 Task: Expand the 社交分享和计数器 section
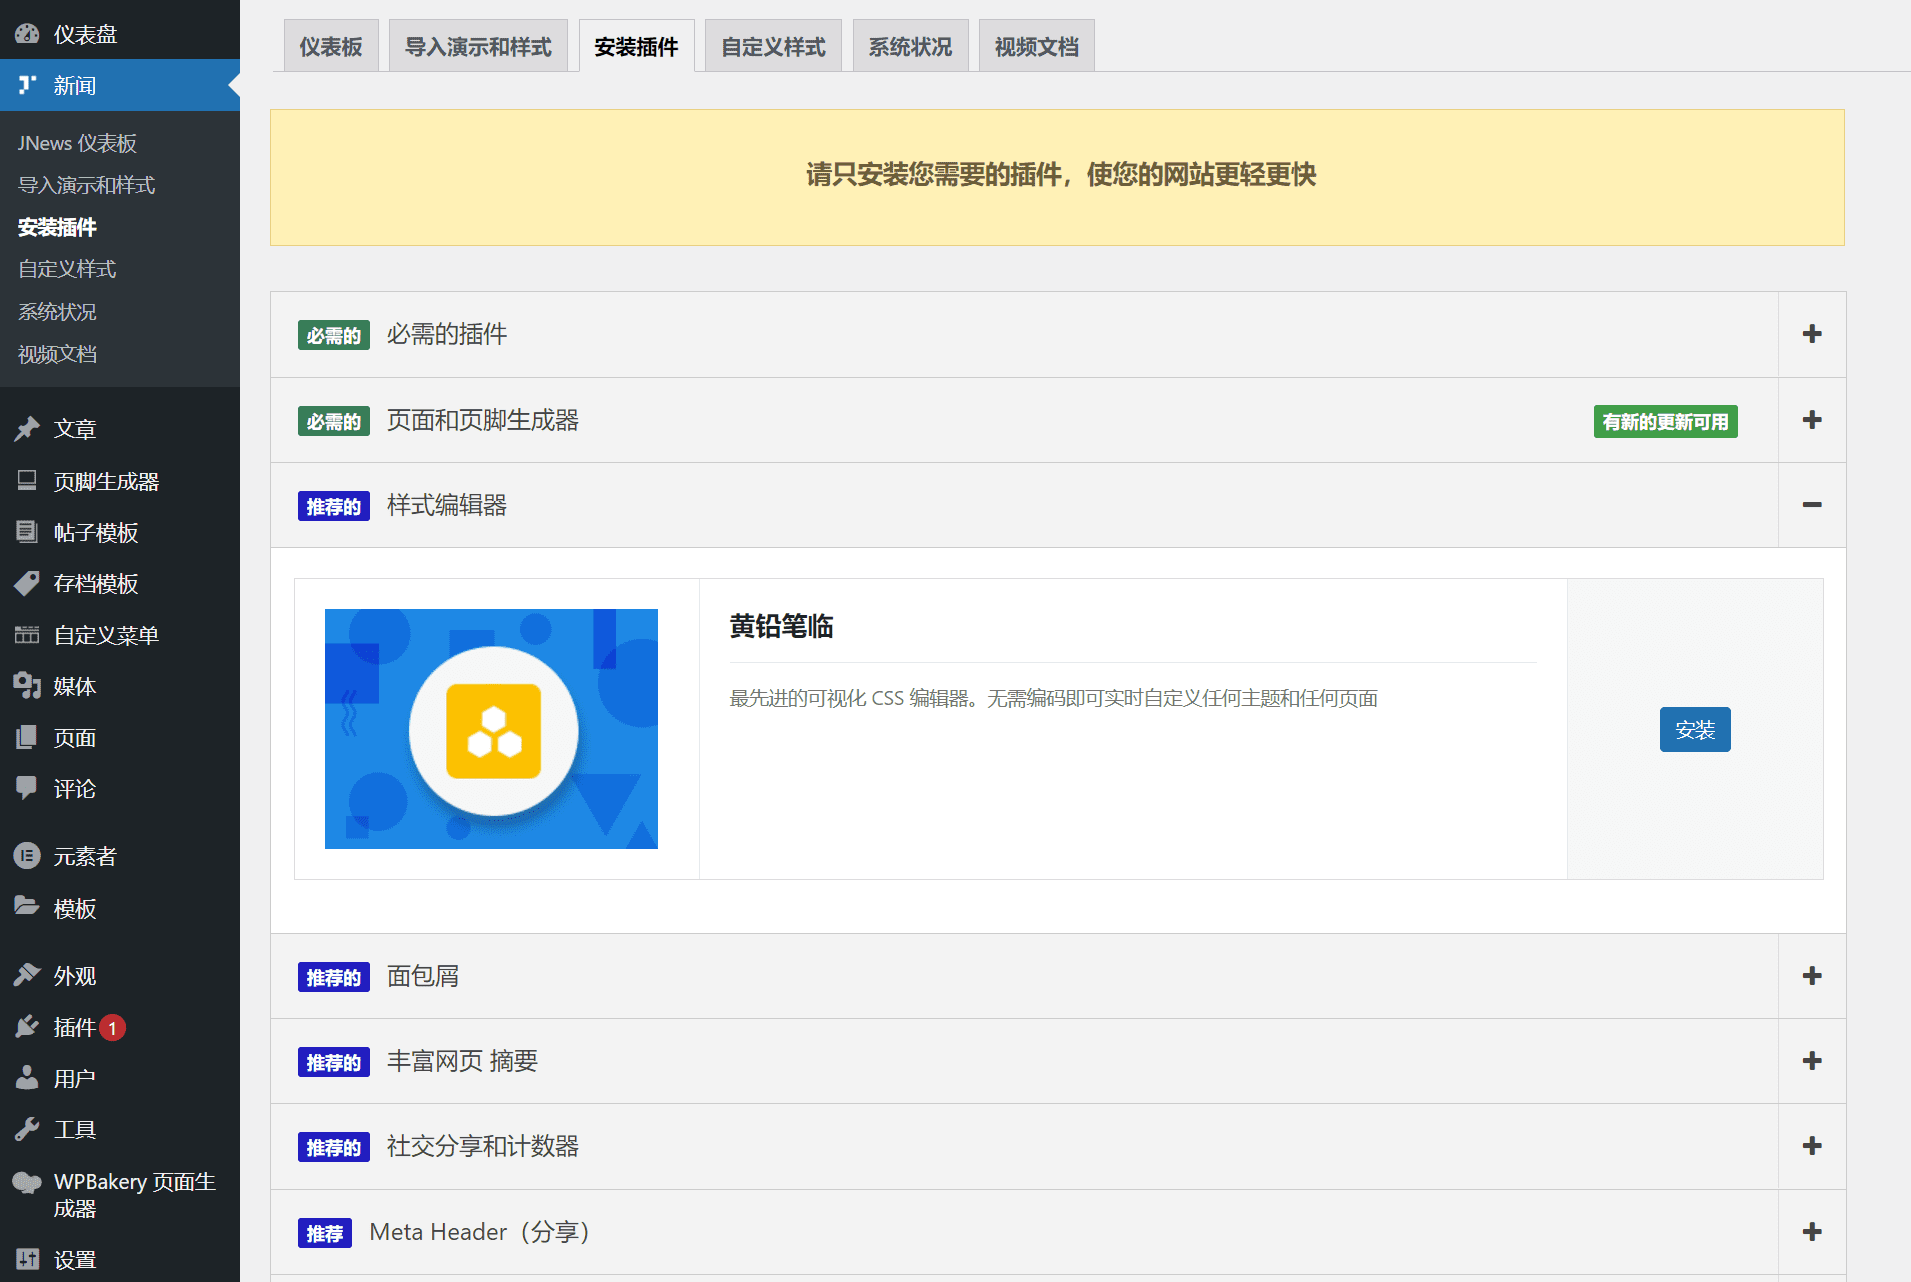(1812, 1146)
